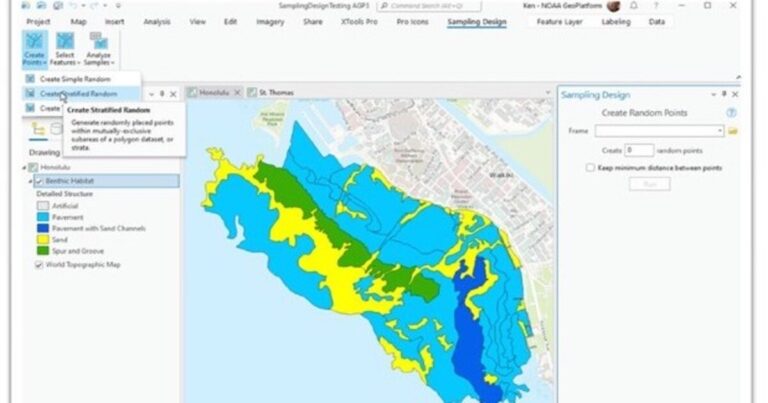Enable Keep minimum distance between points
Image resolution: width=768 pixels, height=403 pixels.
point(590,167)
